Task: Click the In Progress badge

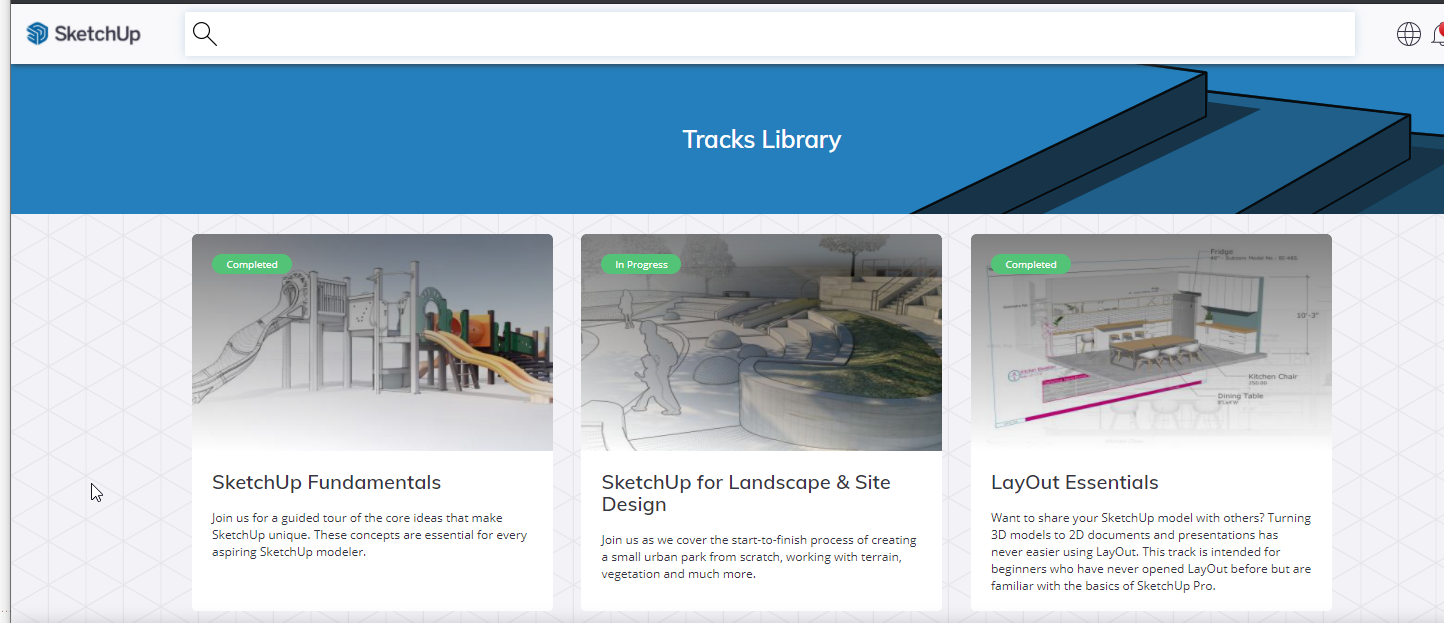Action: [641, 265]
